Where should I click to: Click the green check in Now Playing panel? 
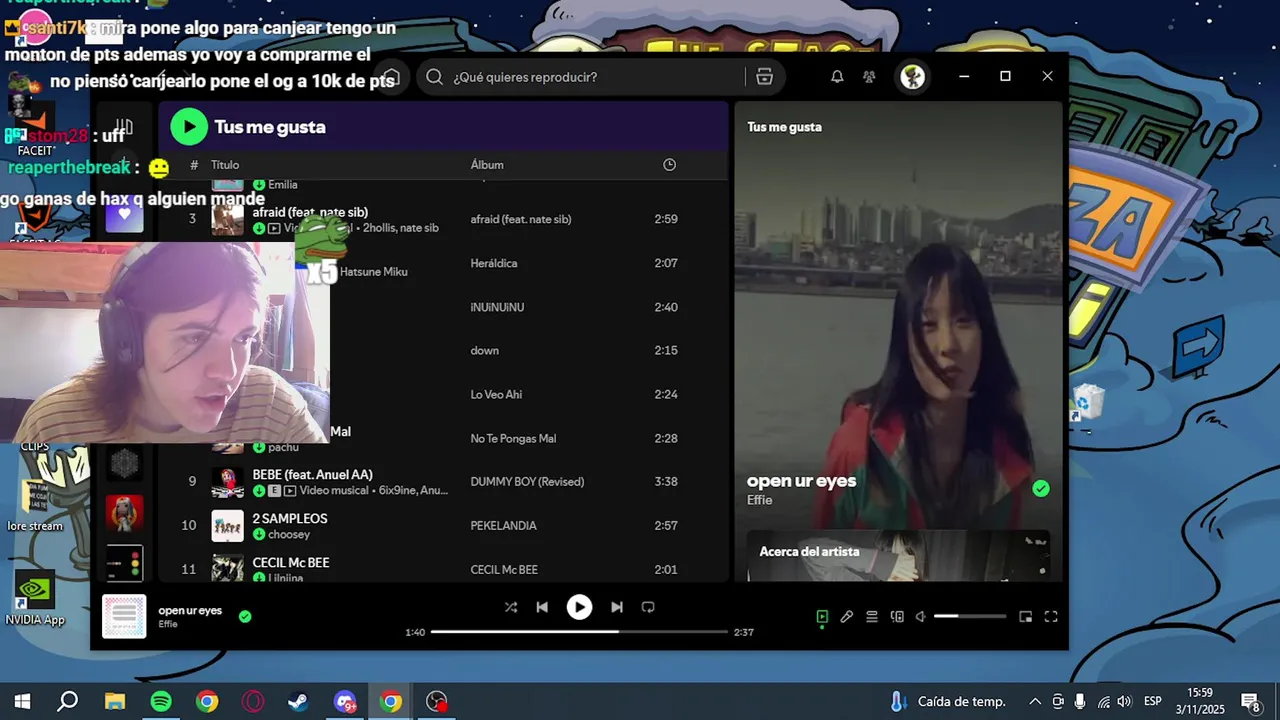1041,489
